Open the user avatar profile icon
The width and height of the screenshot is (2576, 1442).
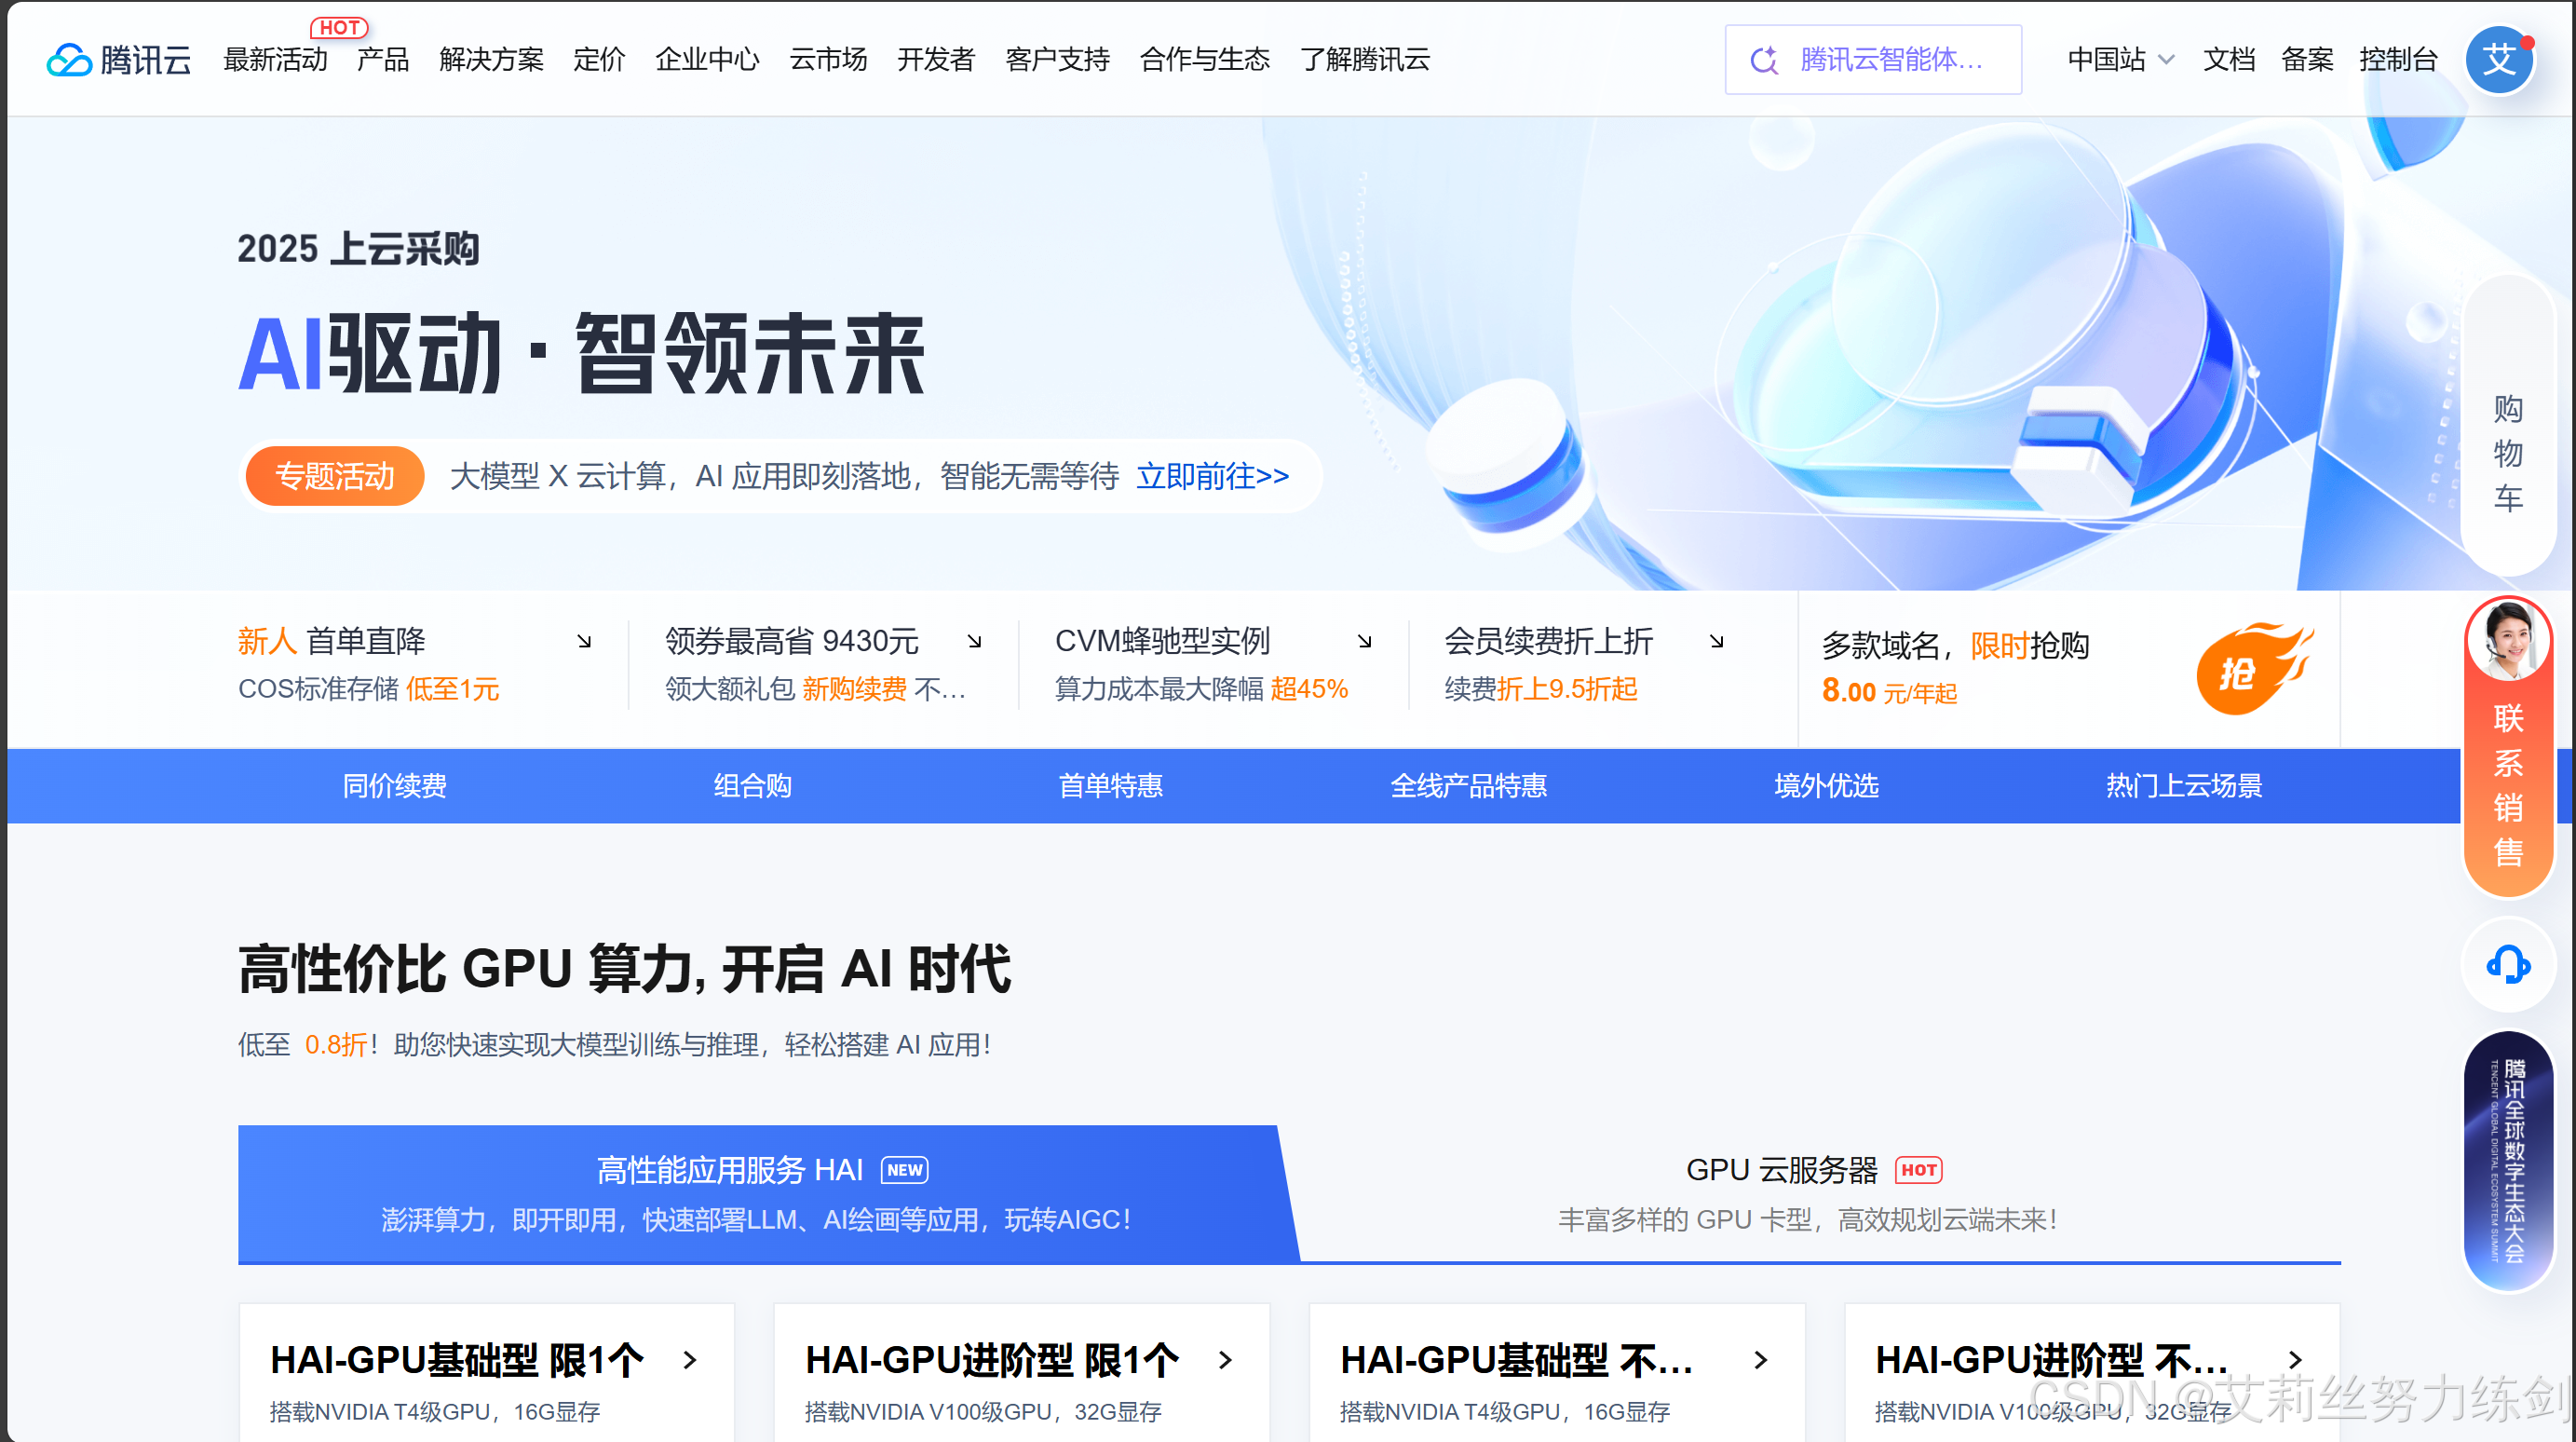(2498, 60)
